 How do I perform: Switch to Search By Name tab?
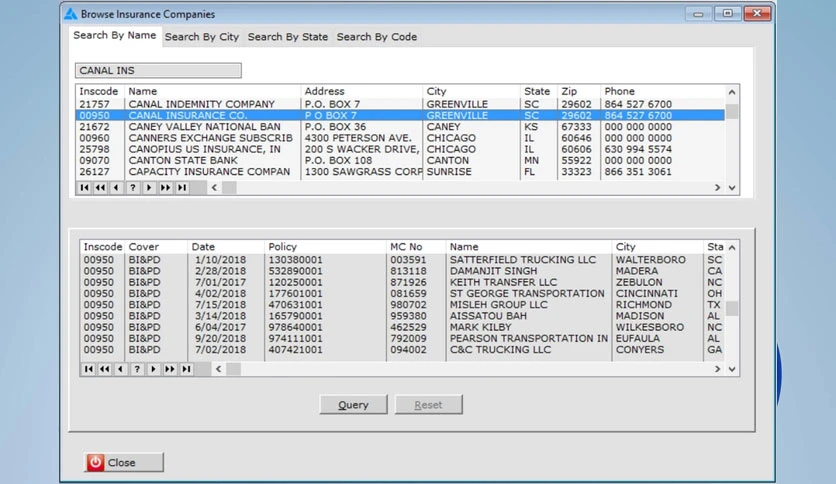(115, 35)
